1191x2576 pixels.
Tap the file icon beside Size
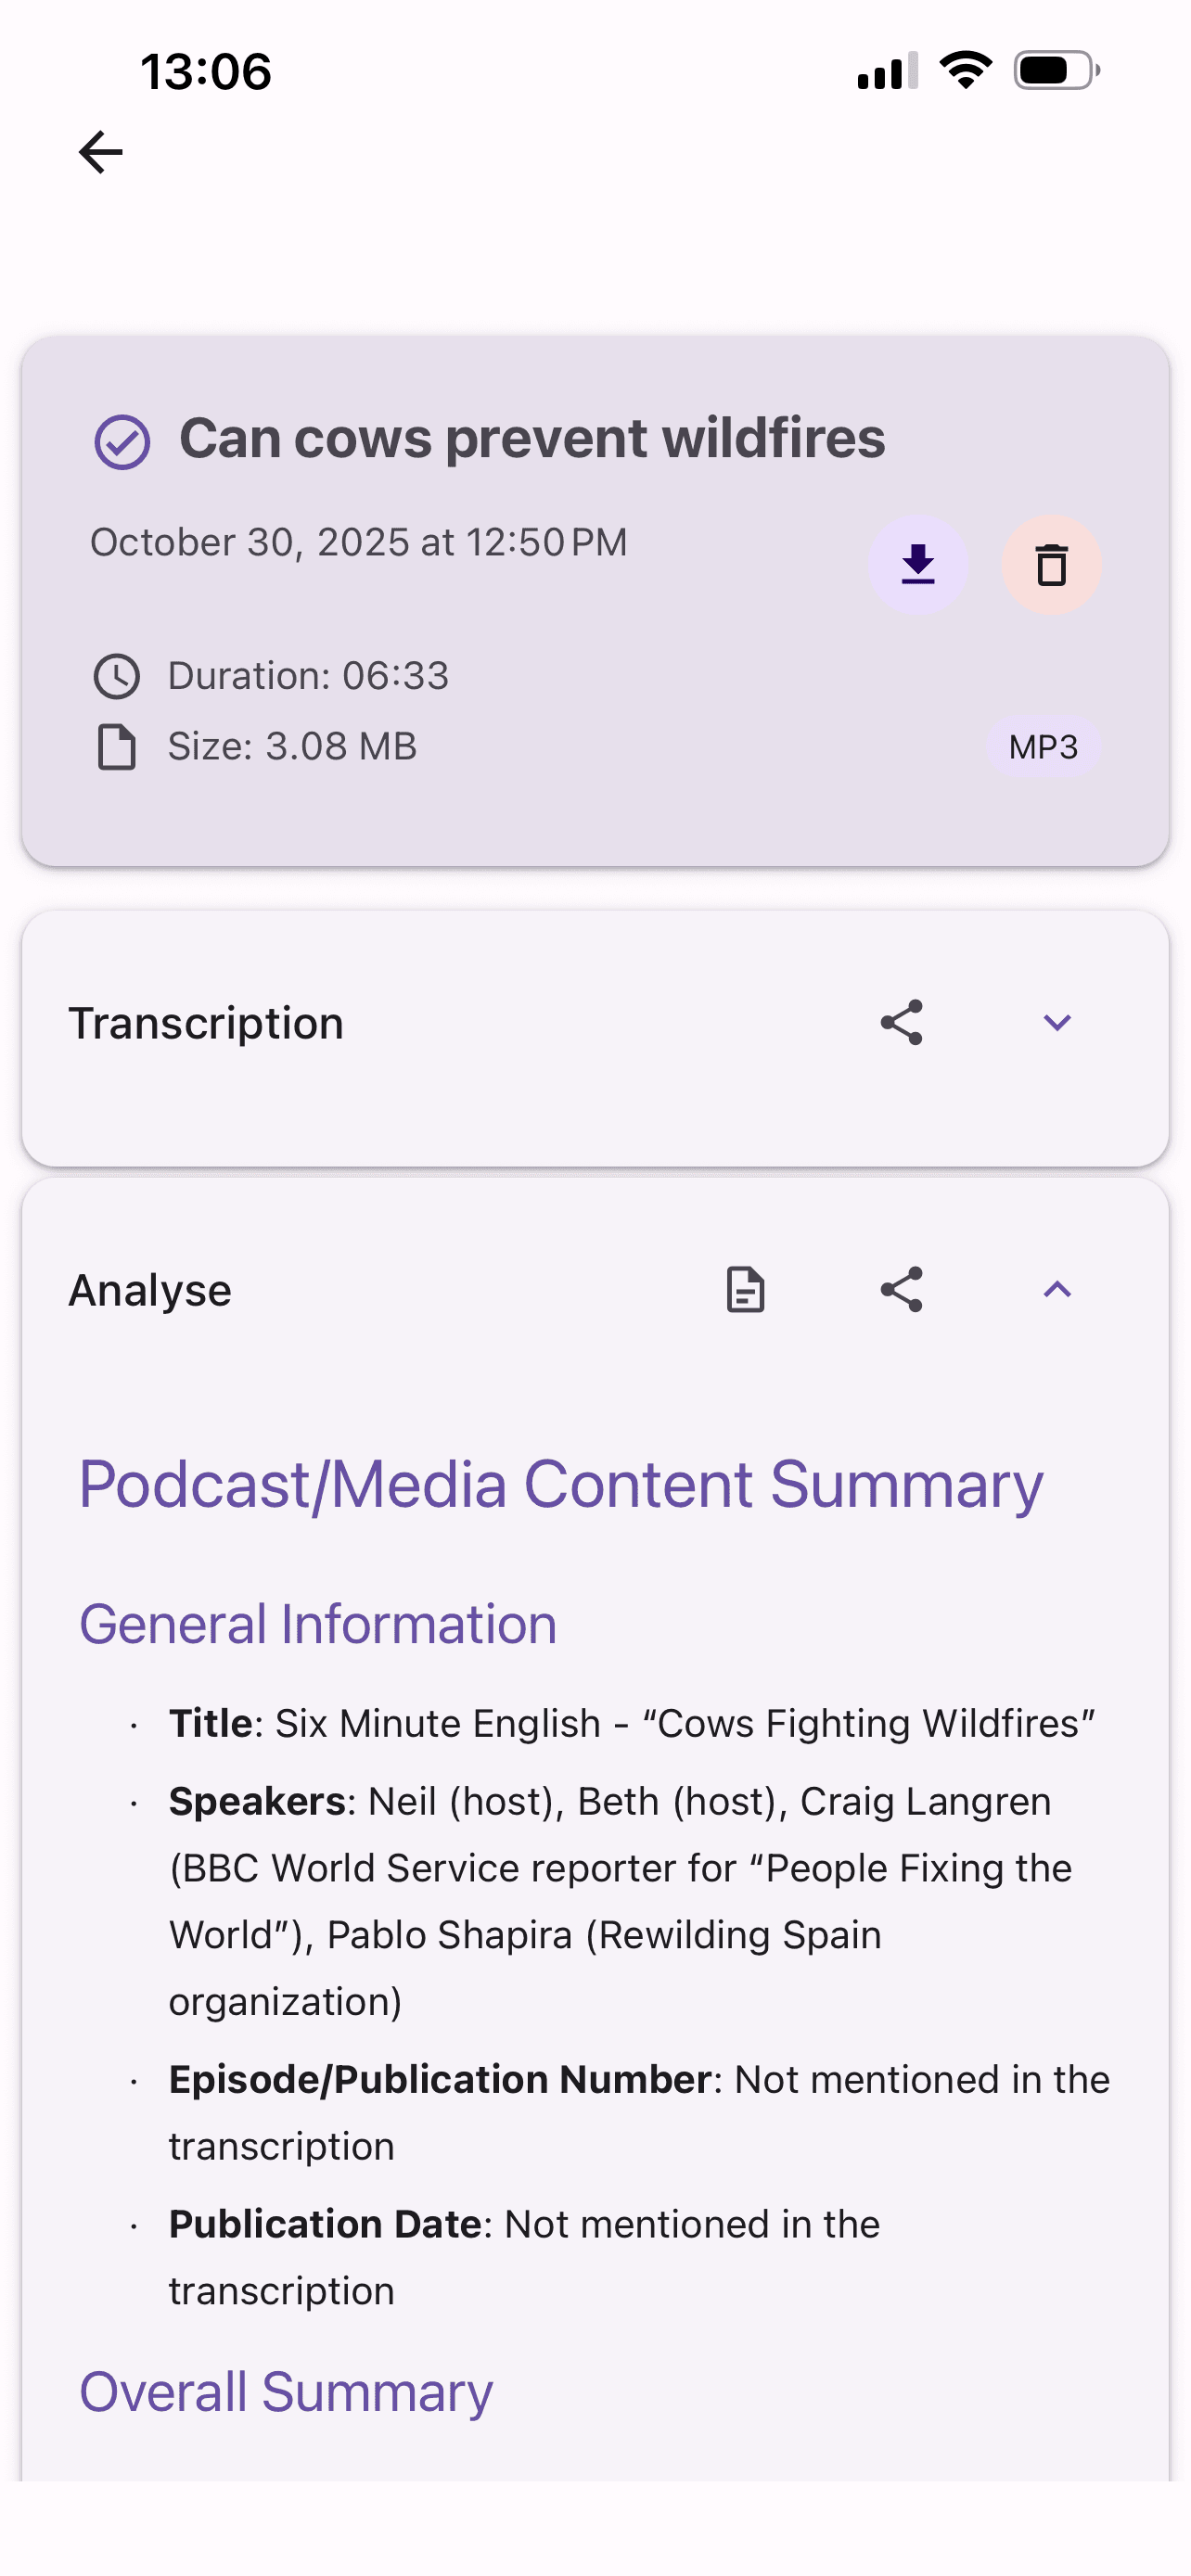tap(117, 747)
